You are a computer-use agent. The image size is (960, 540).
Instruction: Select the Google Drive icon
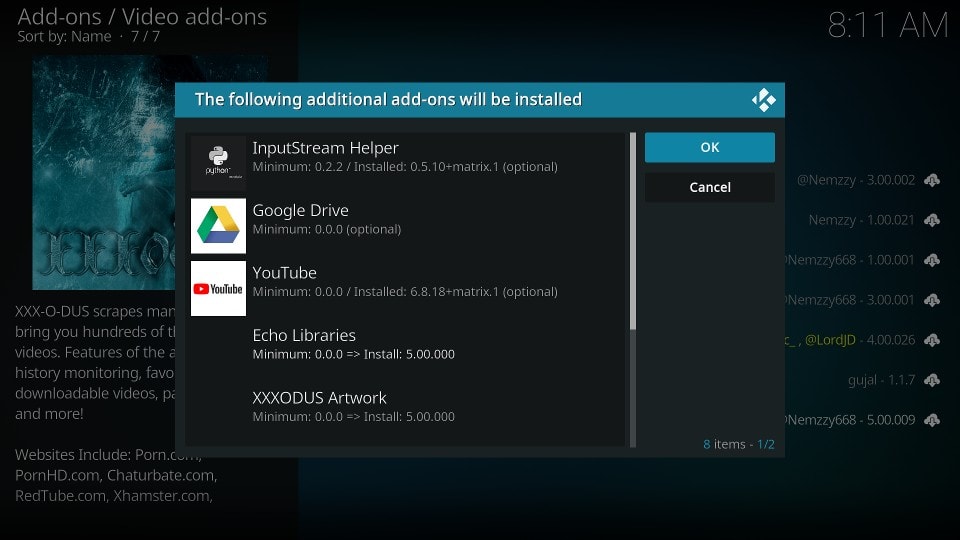click(x=218, y=225)
